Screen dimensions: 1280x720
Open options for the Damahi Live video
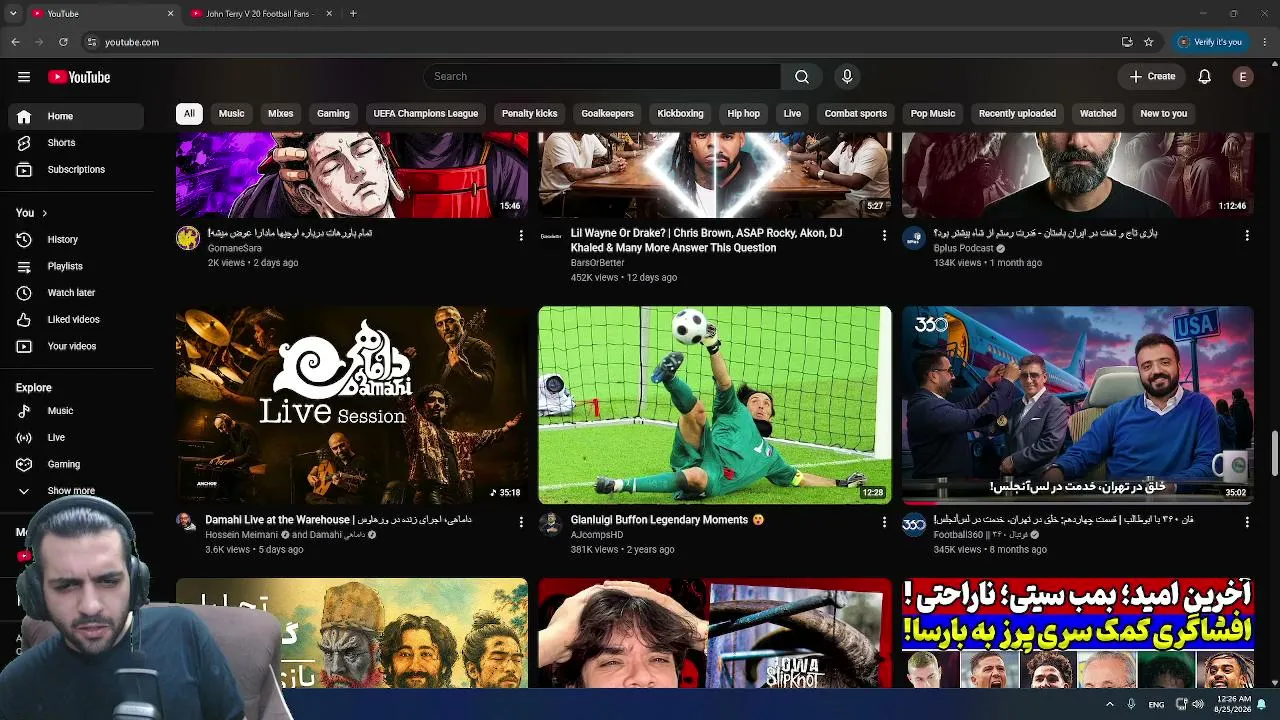coord(521,522)
